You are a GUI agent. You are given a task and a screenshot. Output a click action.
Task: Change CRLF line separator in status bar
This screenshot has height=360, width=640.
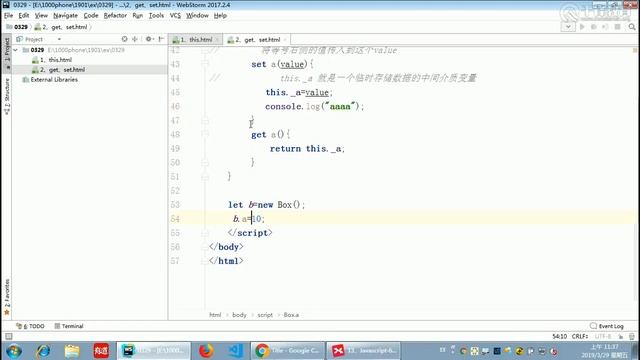coord(580,336)
